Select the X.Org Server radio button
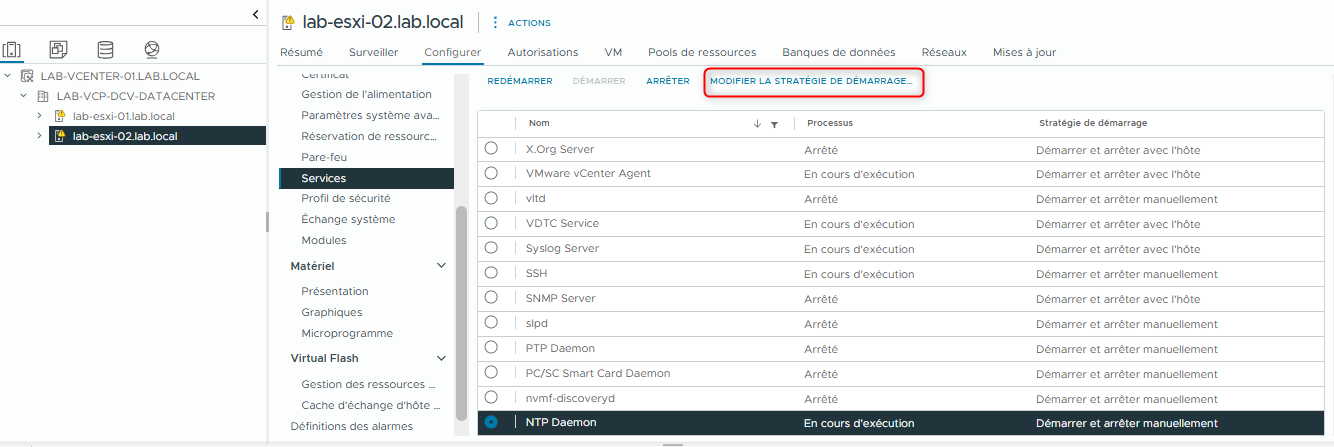Viewport: 1334px width, 447px height. click(491, 148)
